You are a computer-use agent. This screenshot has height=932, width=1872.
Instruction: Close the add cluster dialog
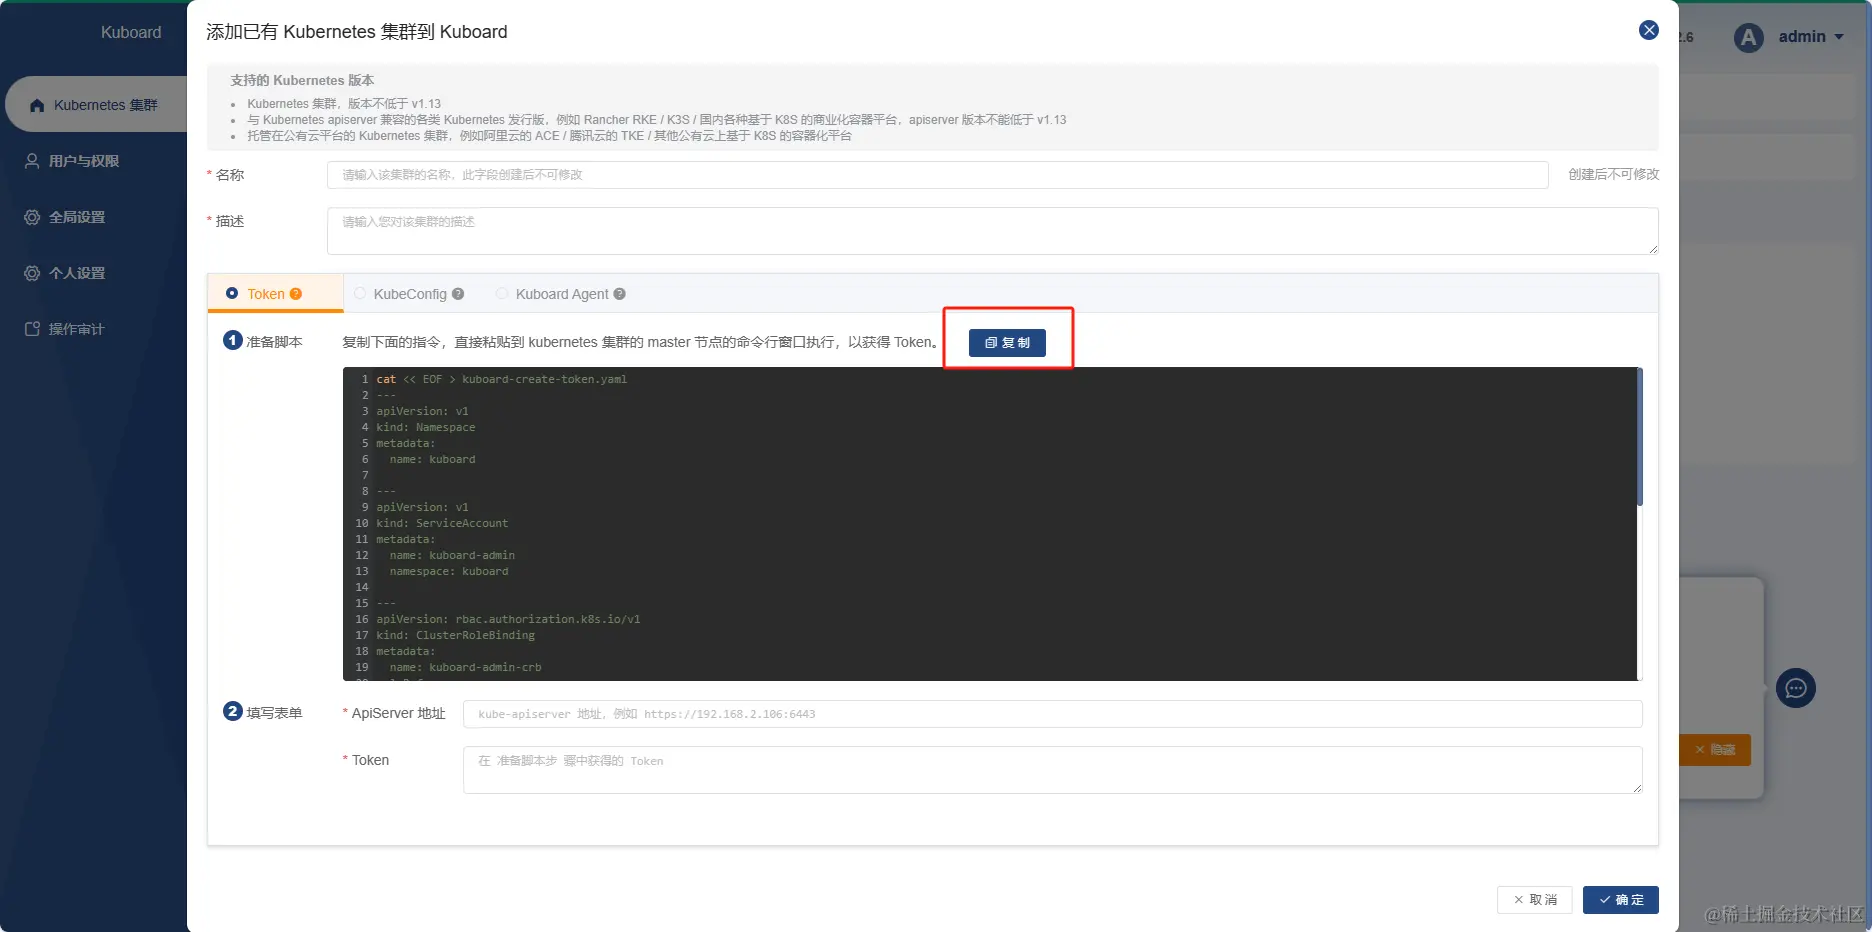coord(1649,30)
